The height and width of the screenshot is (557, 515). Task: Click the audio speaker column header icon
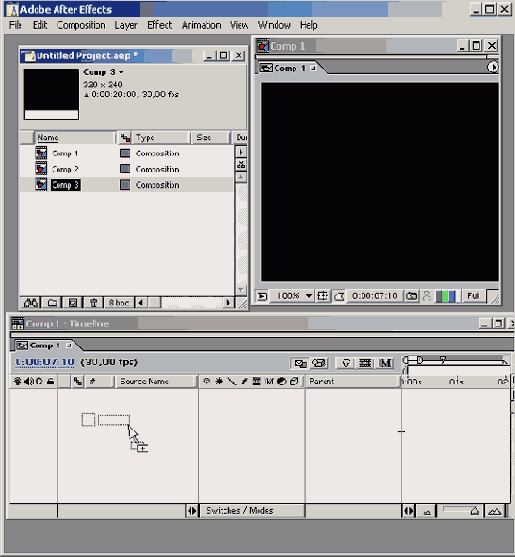pos(29,381)
